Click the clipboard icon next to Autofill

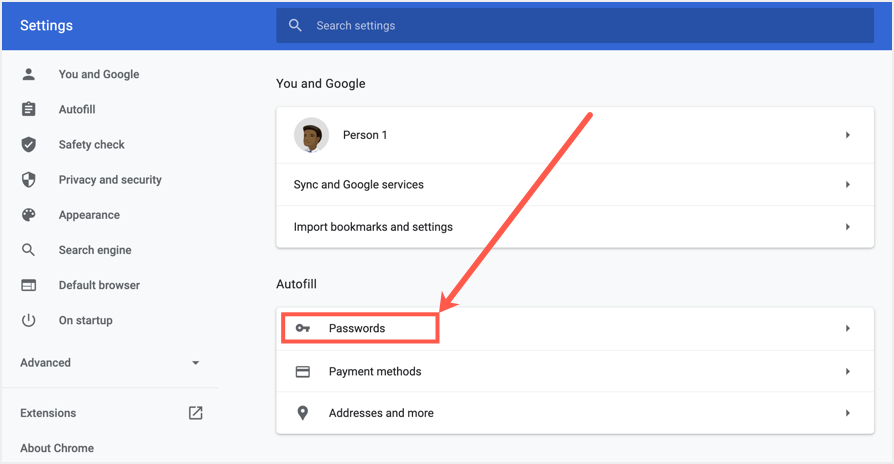29,109
